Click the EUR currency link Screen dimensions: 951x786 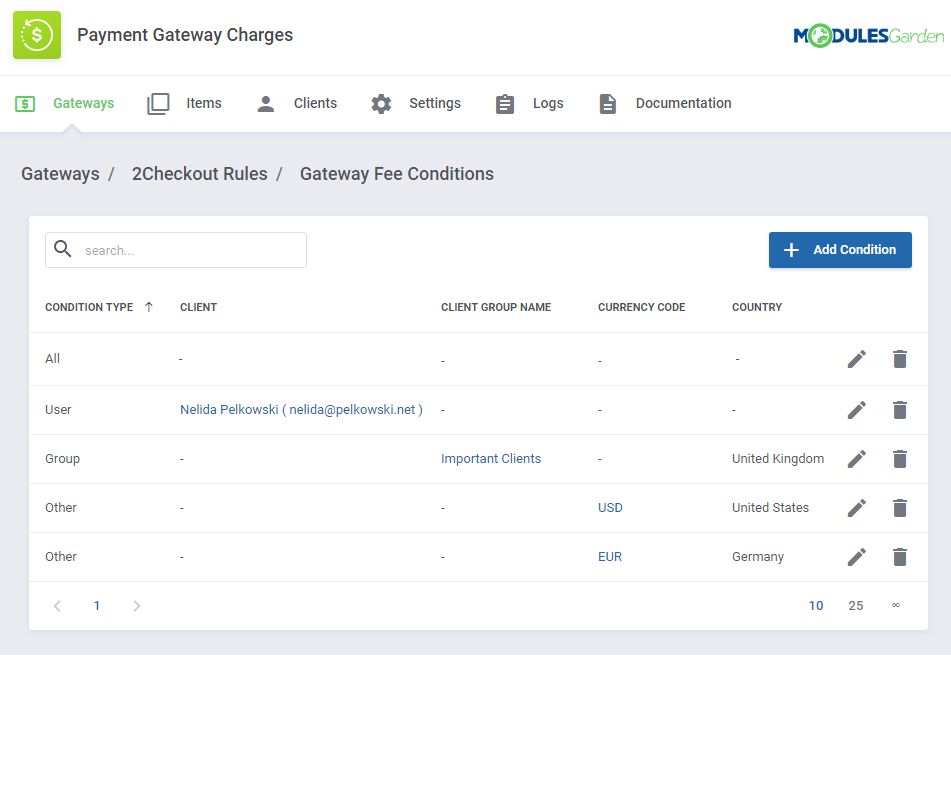[610, 557]
